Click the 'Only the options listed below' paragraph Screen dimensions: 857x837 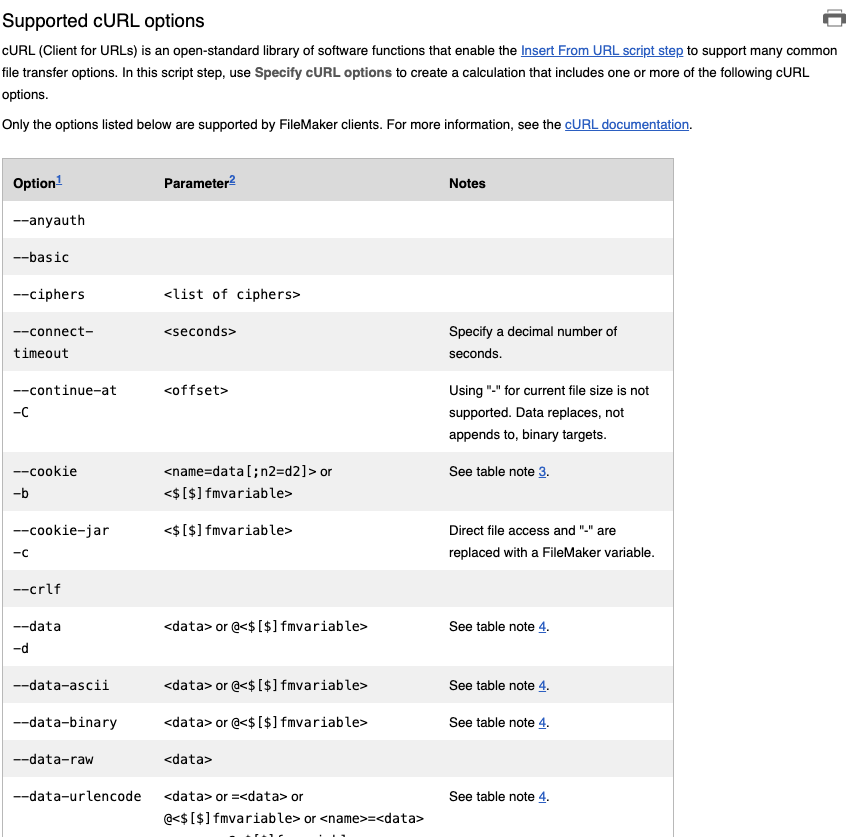pos(347,125)
